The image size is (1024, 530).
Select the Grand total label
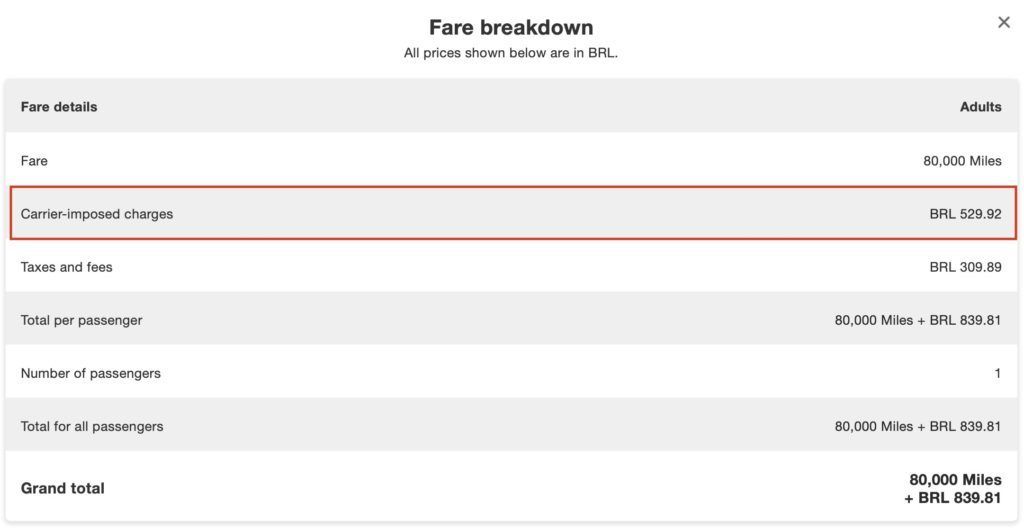coord(63,488)
